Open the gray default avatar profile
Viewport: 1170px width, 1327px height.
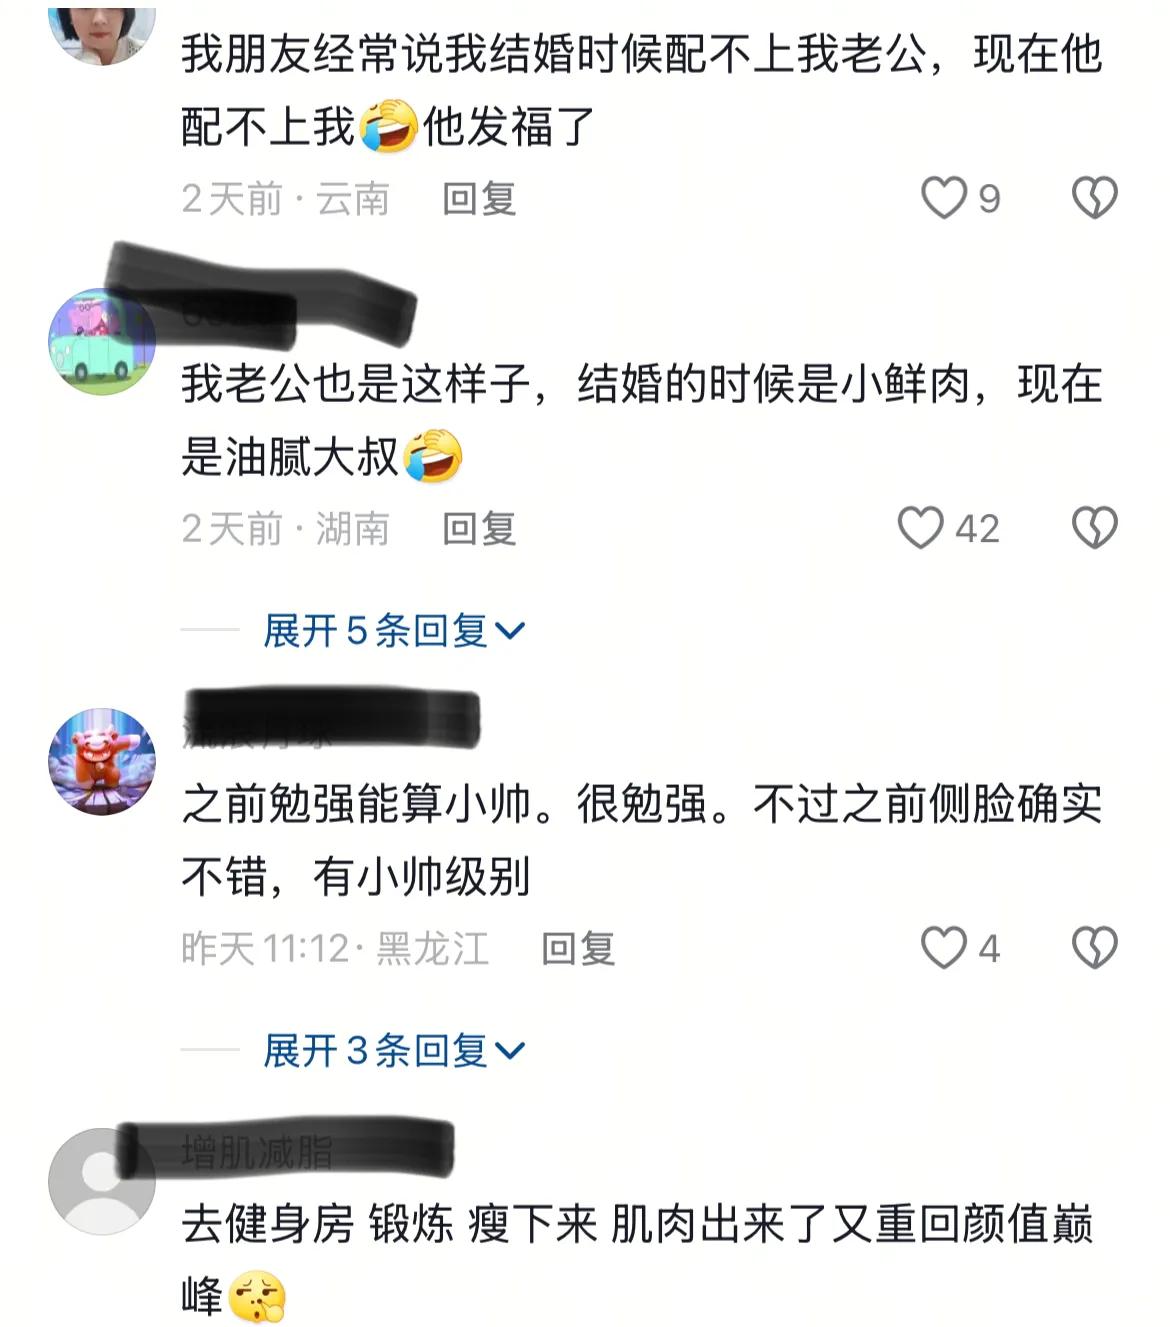point(102,1181)
